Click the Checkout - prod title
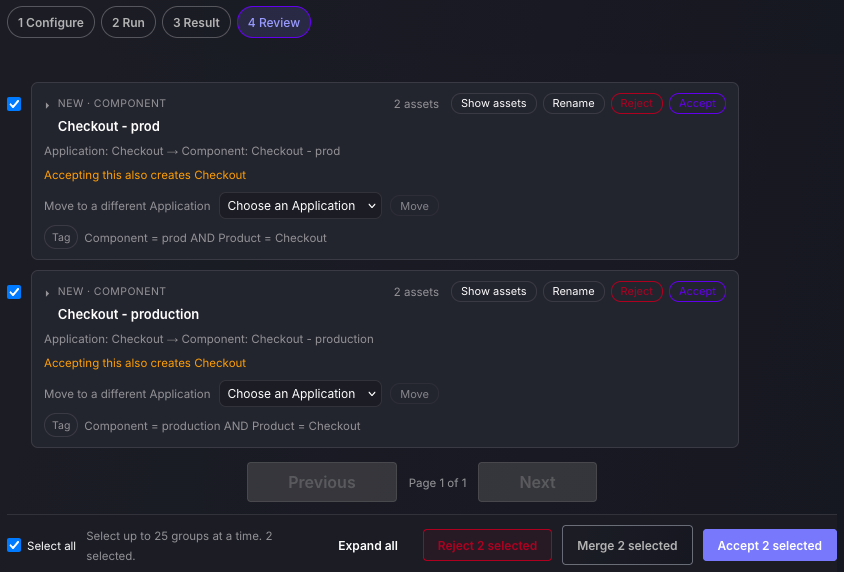844x572 pixels. tap(109, 126)
